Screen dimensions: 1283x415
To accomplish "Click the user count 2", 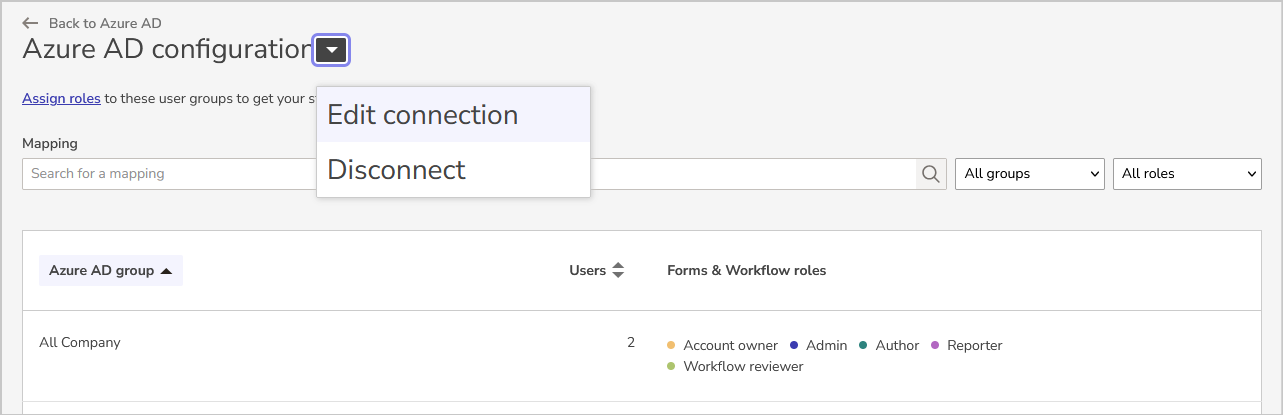I will tap(631, 343).
